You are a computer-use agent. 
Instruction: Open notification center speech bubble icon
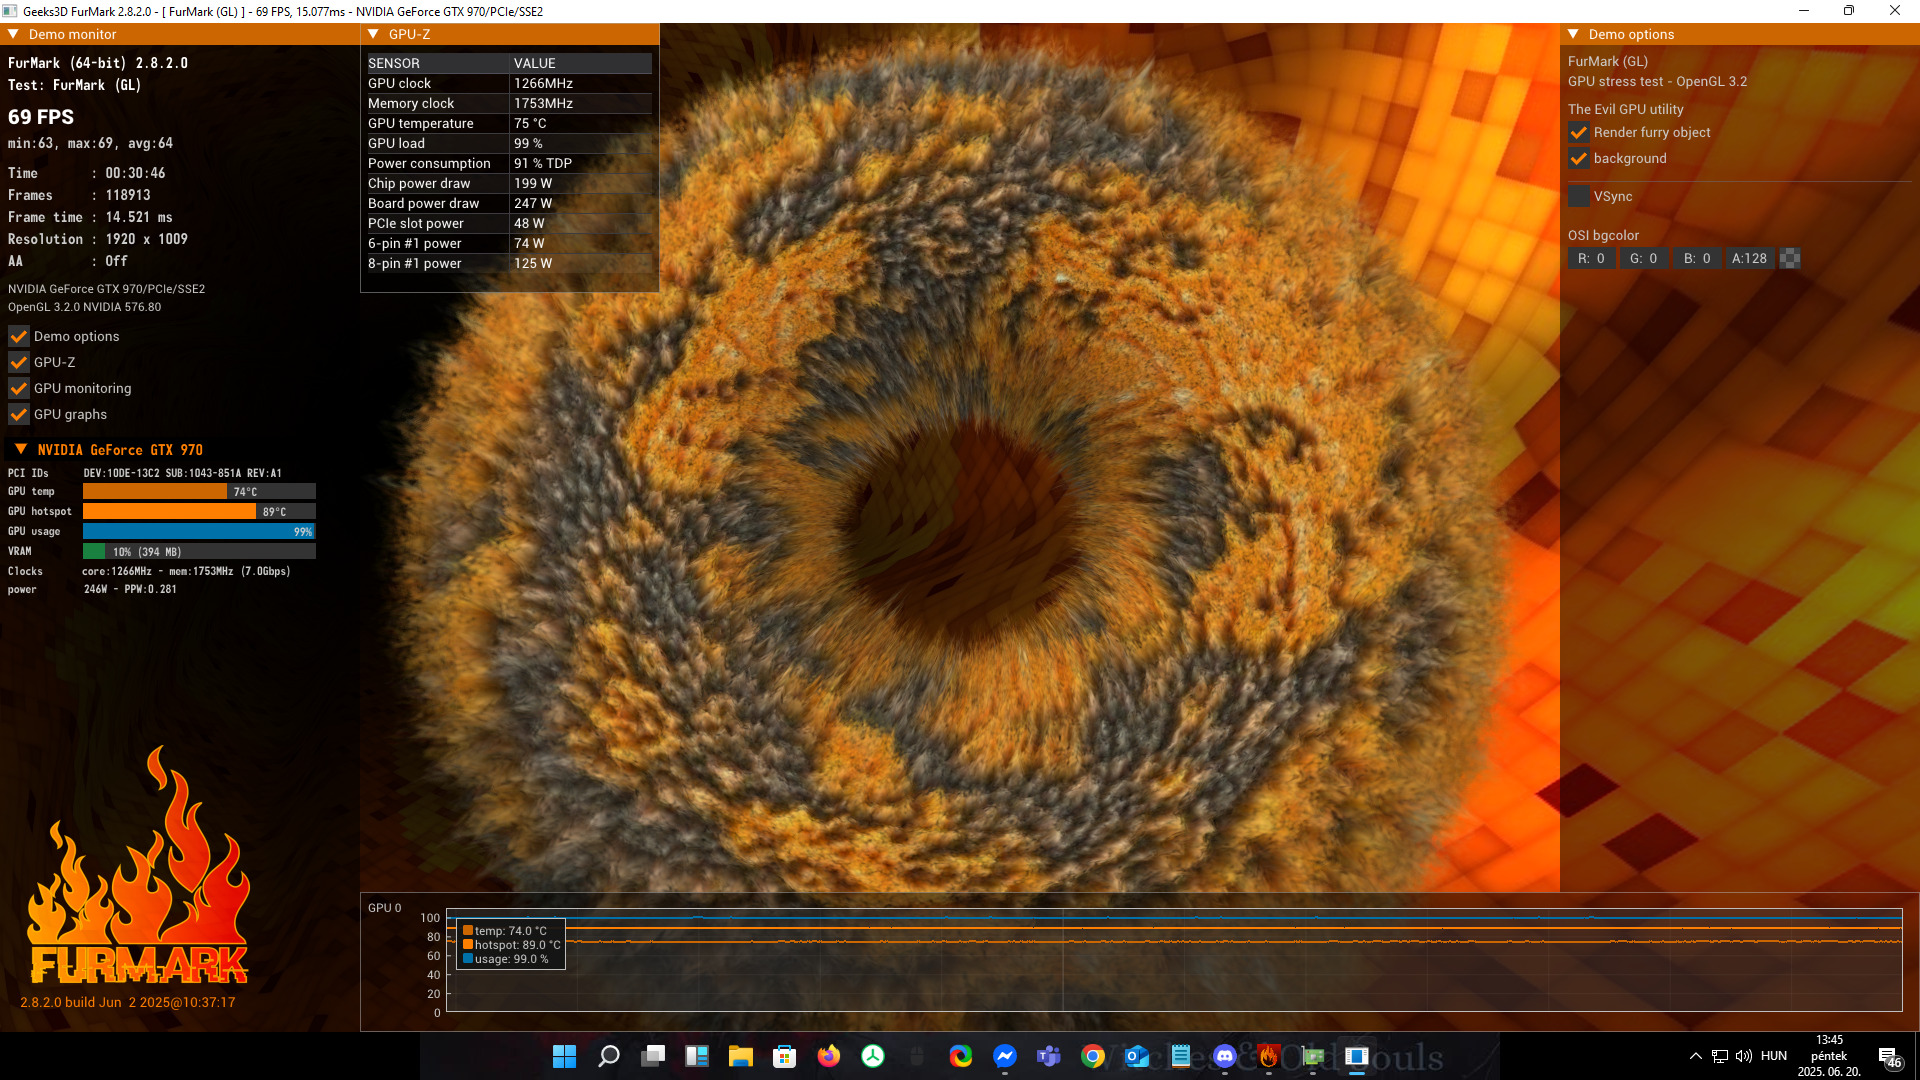coord(1888,1056)
